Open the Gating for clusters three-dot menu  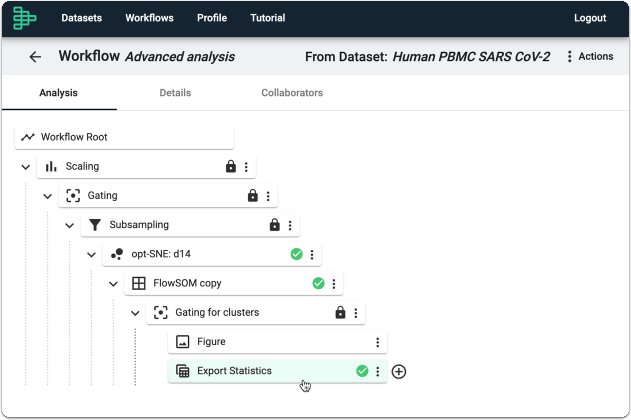coord(356,313)
